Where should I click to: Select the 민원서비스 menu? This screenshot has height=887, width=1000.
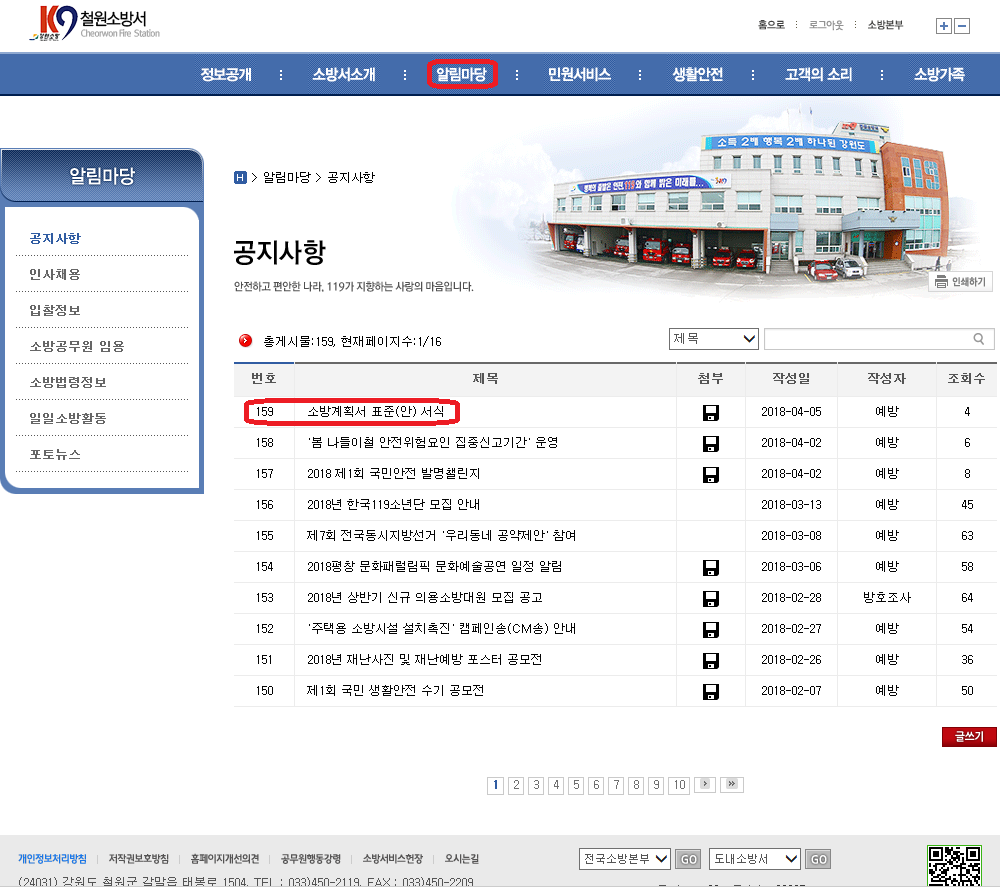point(582,73)
